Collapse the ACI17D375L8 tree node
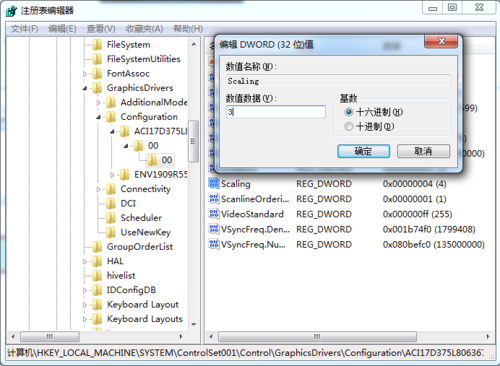This screenshot has height=366, width=500. (112, 132)
